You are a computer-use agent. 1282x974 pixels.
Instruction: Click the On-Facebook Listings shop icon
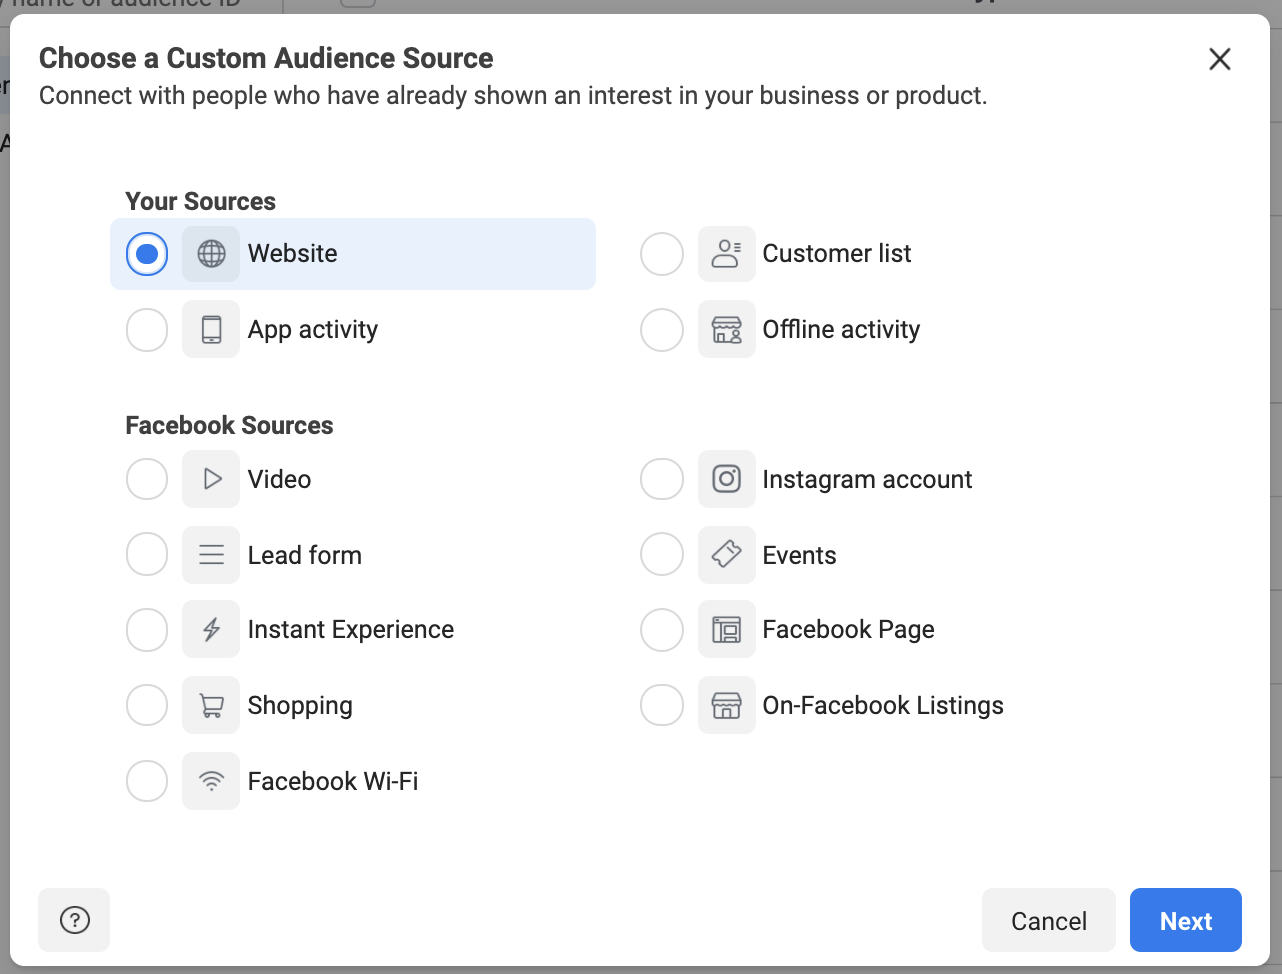tap(727, 706)
